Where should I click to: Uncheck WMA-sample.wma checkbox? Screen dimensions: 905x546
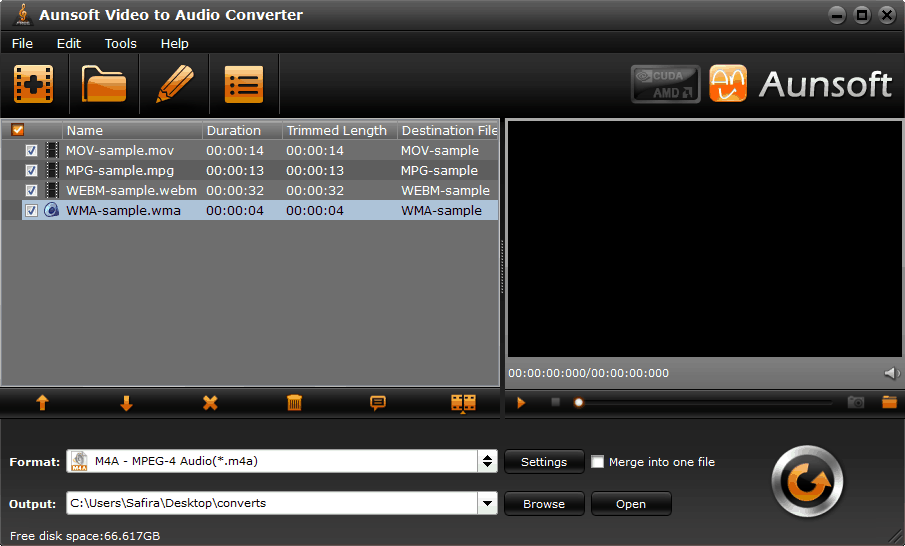(31, 210)
